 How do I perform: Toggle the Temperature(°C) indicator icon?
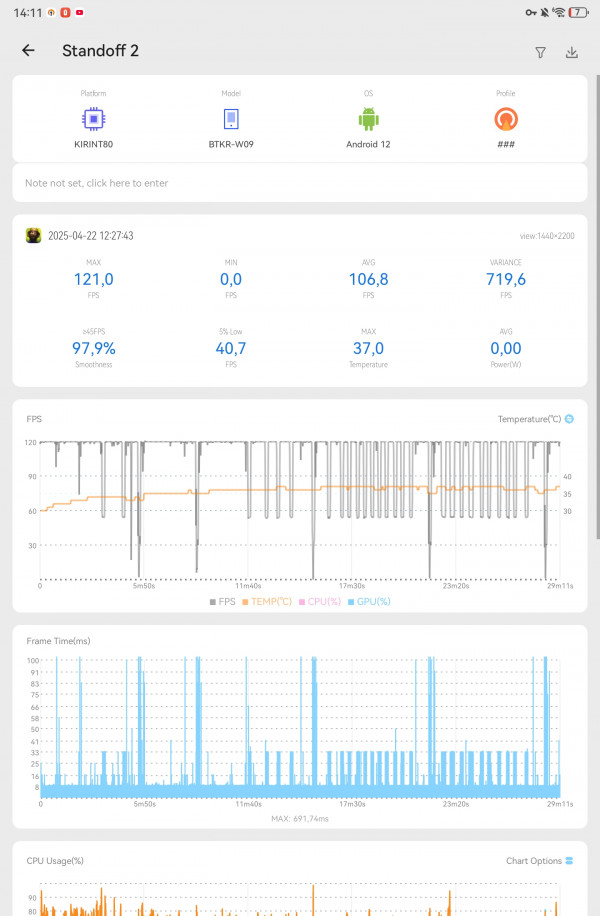[570, 419]
